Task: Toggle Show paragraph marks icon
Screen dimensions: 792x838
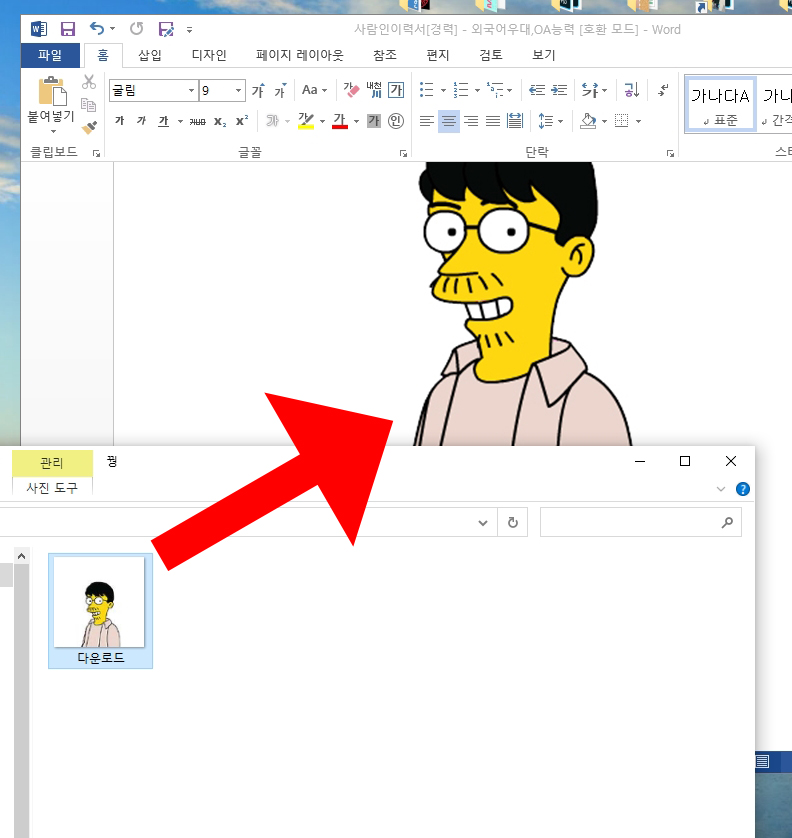Action: [x=663, y=90]
